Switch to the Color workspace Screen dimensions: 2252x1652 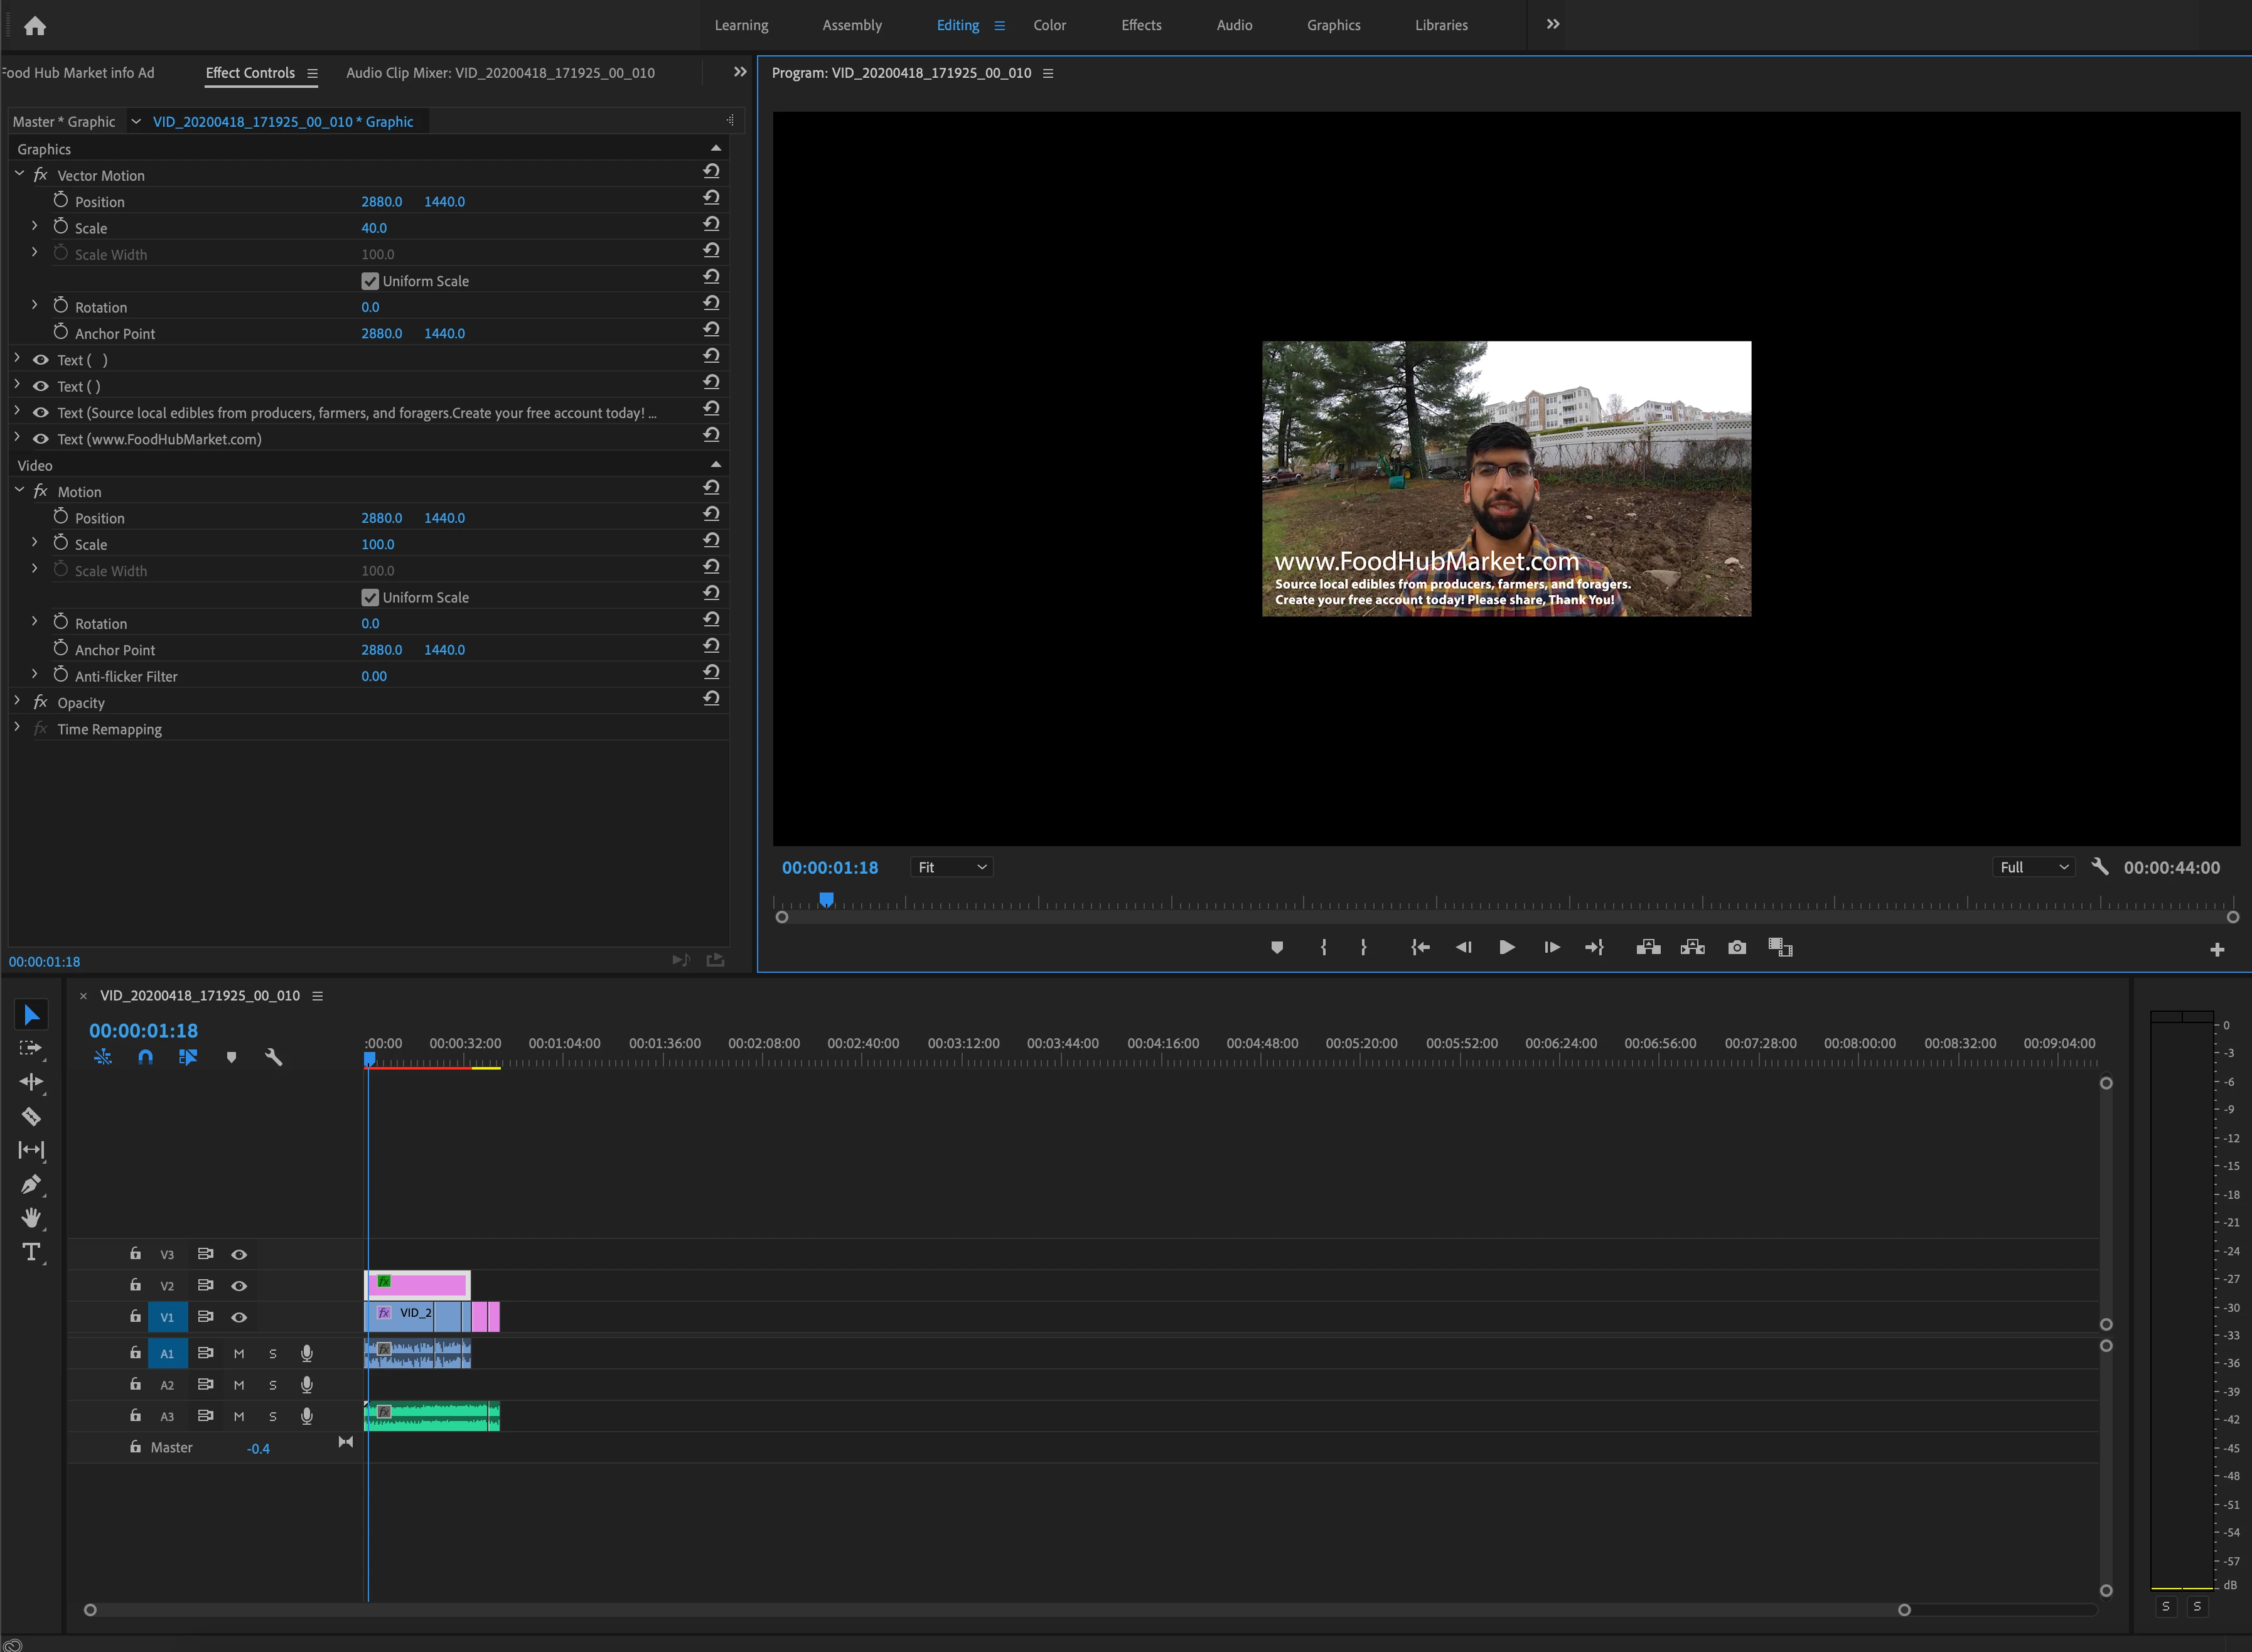coord(1049,25)
